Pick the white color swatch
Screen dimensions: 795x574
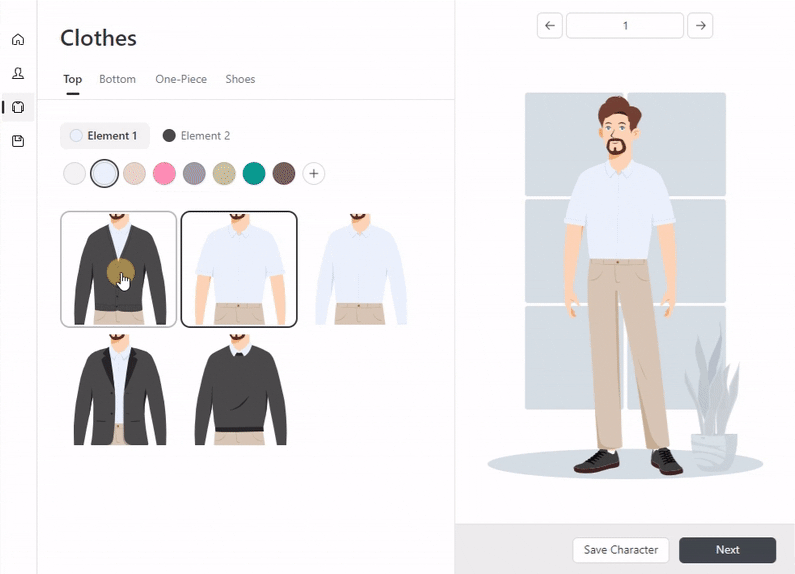75,173
